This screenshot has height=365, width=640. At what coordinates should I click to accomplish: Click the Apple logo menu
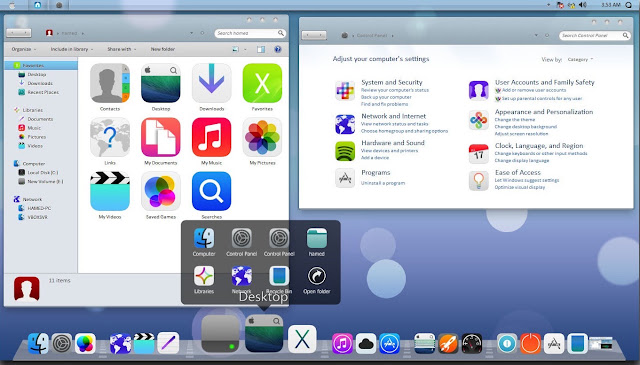[x=12, y=5]
